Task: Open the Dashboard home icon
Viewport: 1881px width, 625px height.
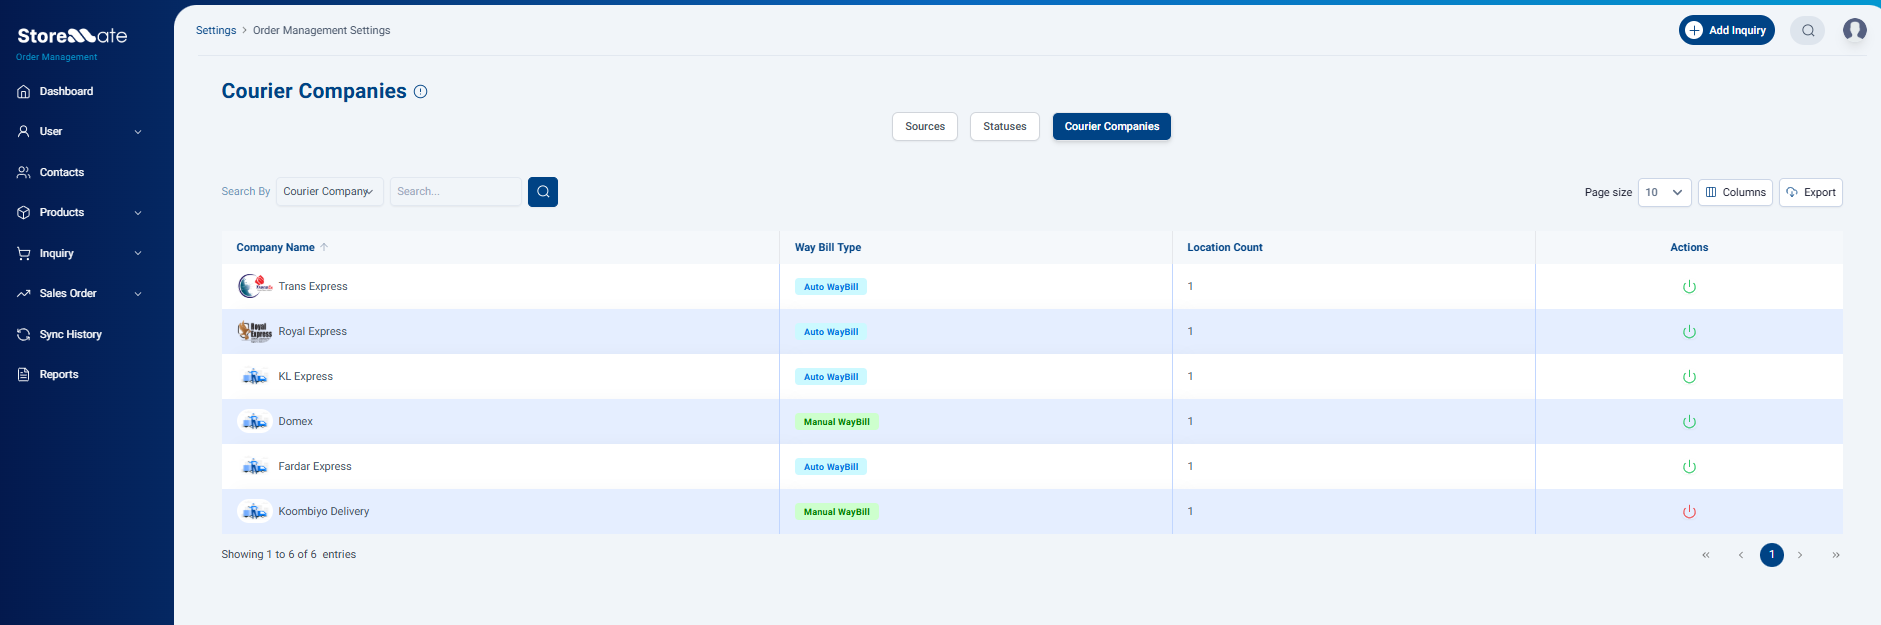Action: coord(24,92)
